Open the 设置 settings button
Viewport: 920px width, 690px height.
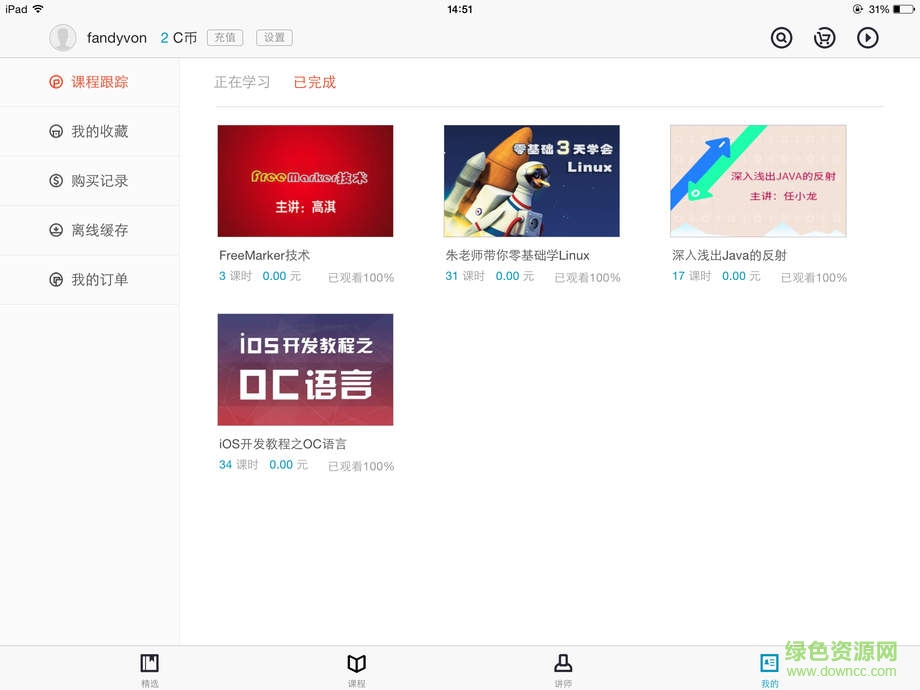point(274,37)
